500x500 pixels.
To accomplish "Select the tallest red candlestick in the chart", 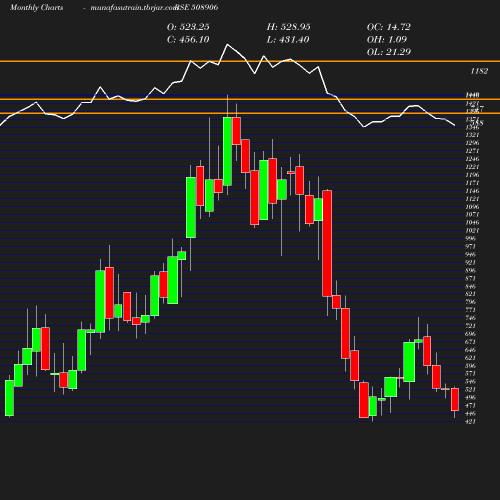I will tap(327, 243).
